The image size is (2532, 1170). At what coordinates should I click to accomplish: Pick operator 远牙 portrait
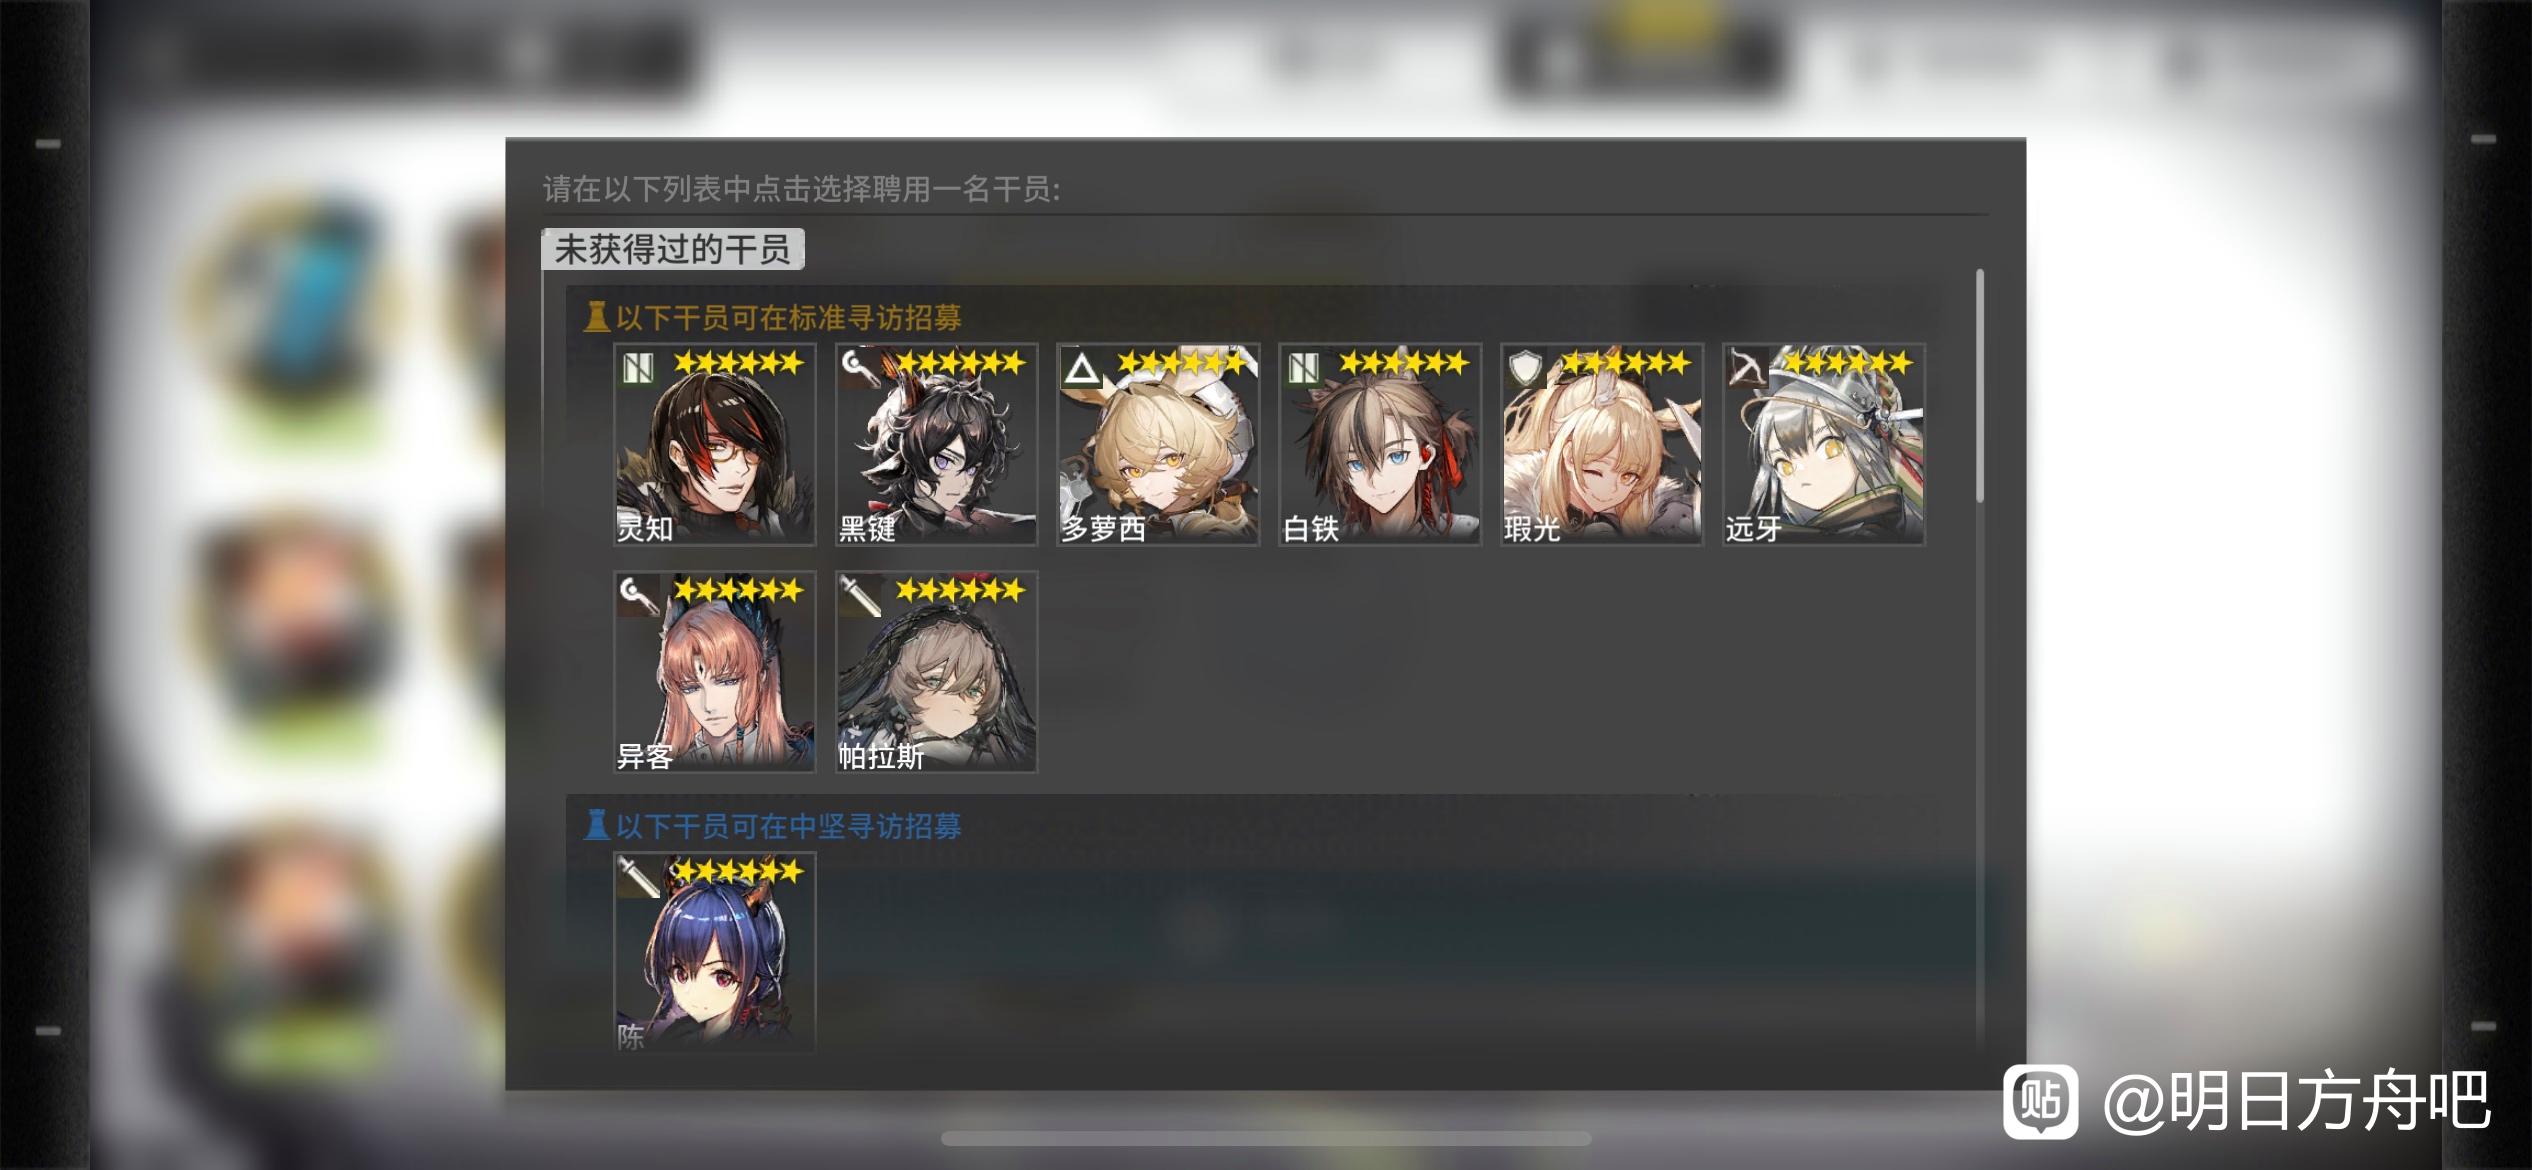point(1824,445)
